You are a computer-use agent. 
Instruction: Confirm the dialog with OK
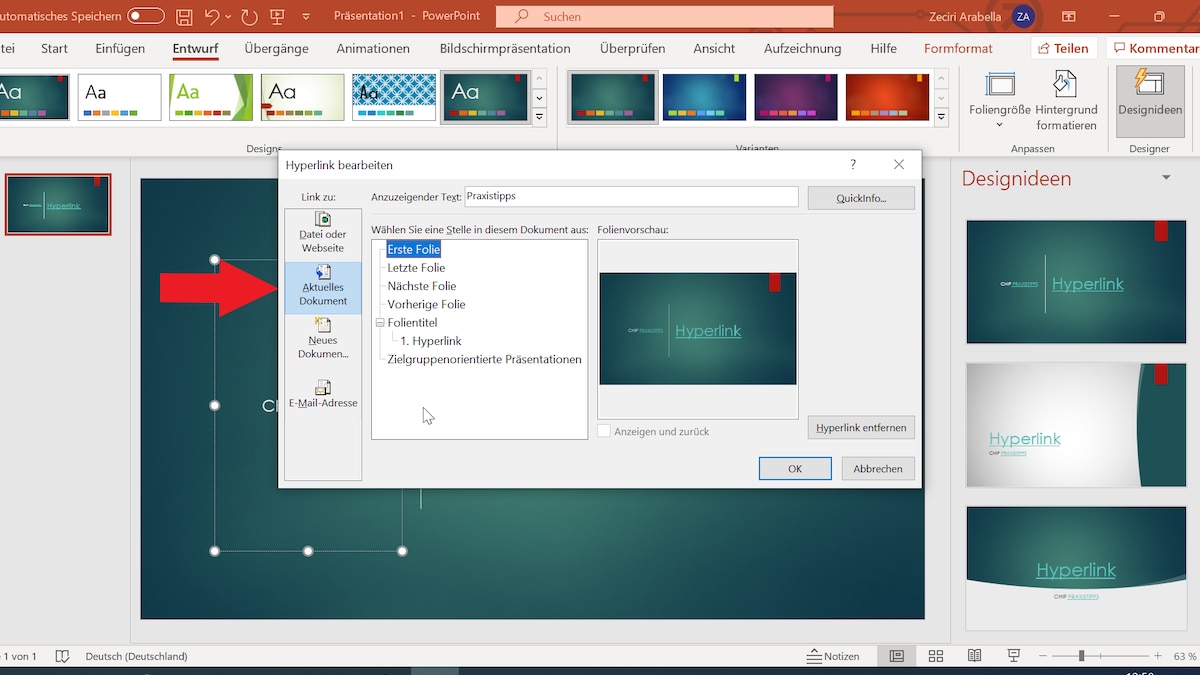(x=795, y=468)
